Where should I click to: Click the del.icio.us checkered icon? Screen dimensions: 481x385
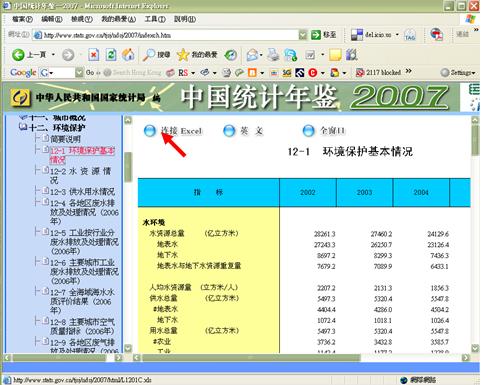click(357, 35)
